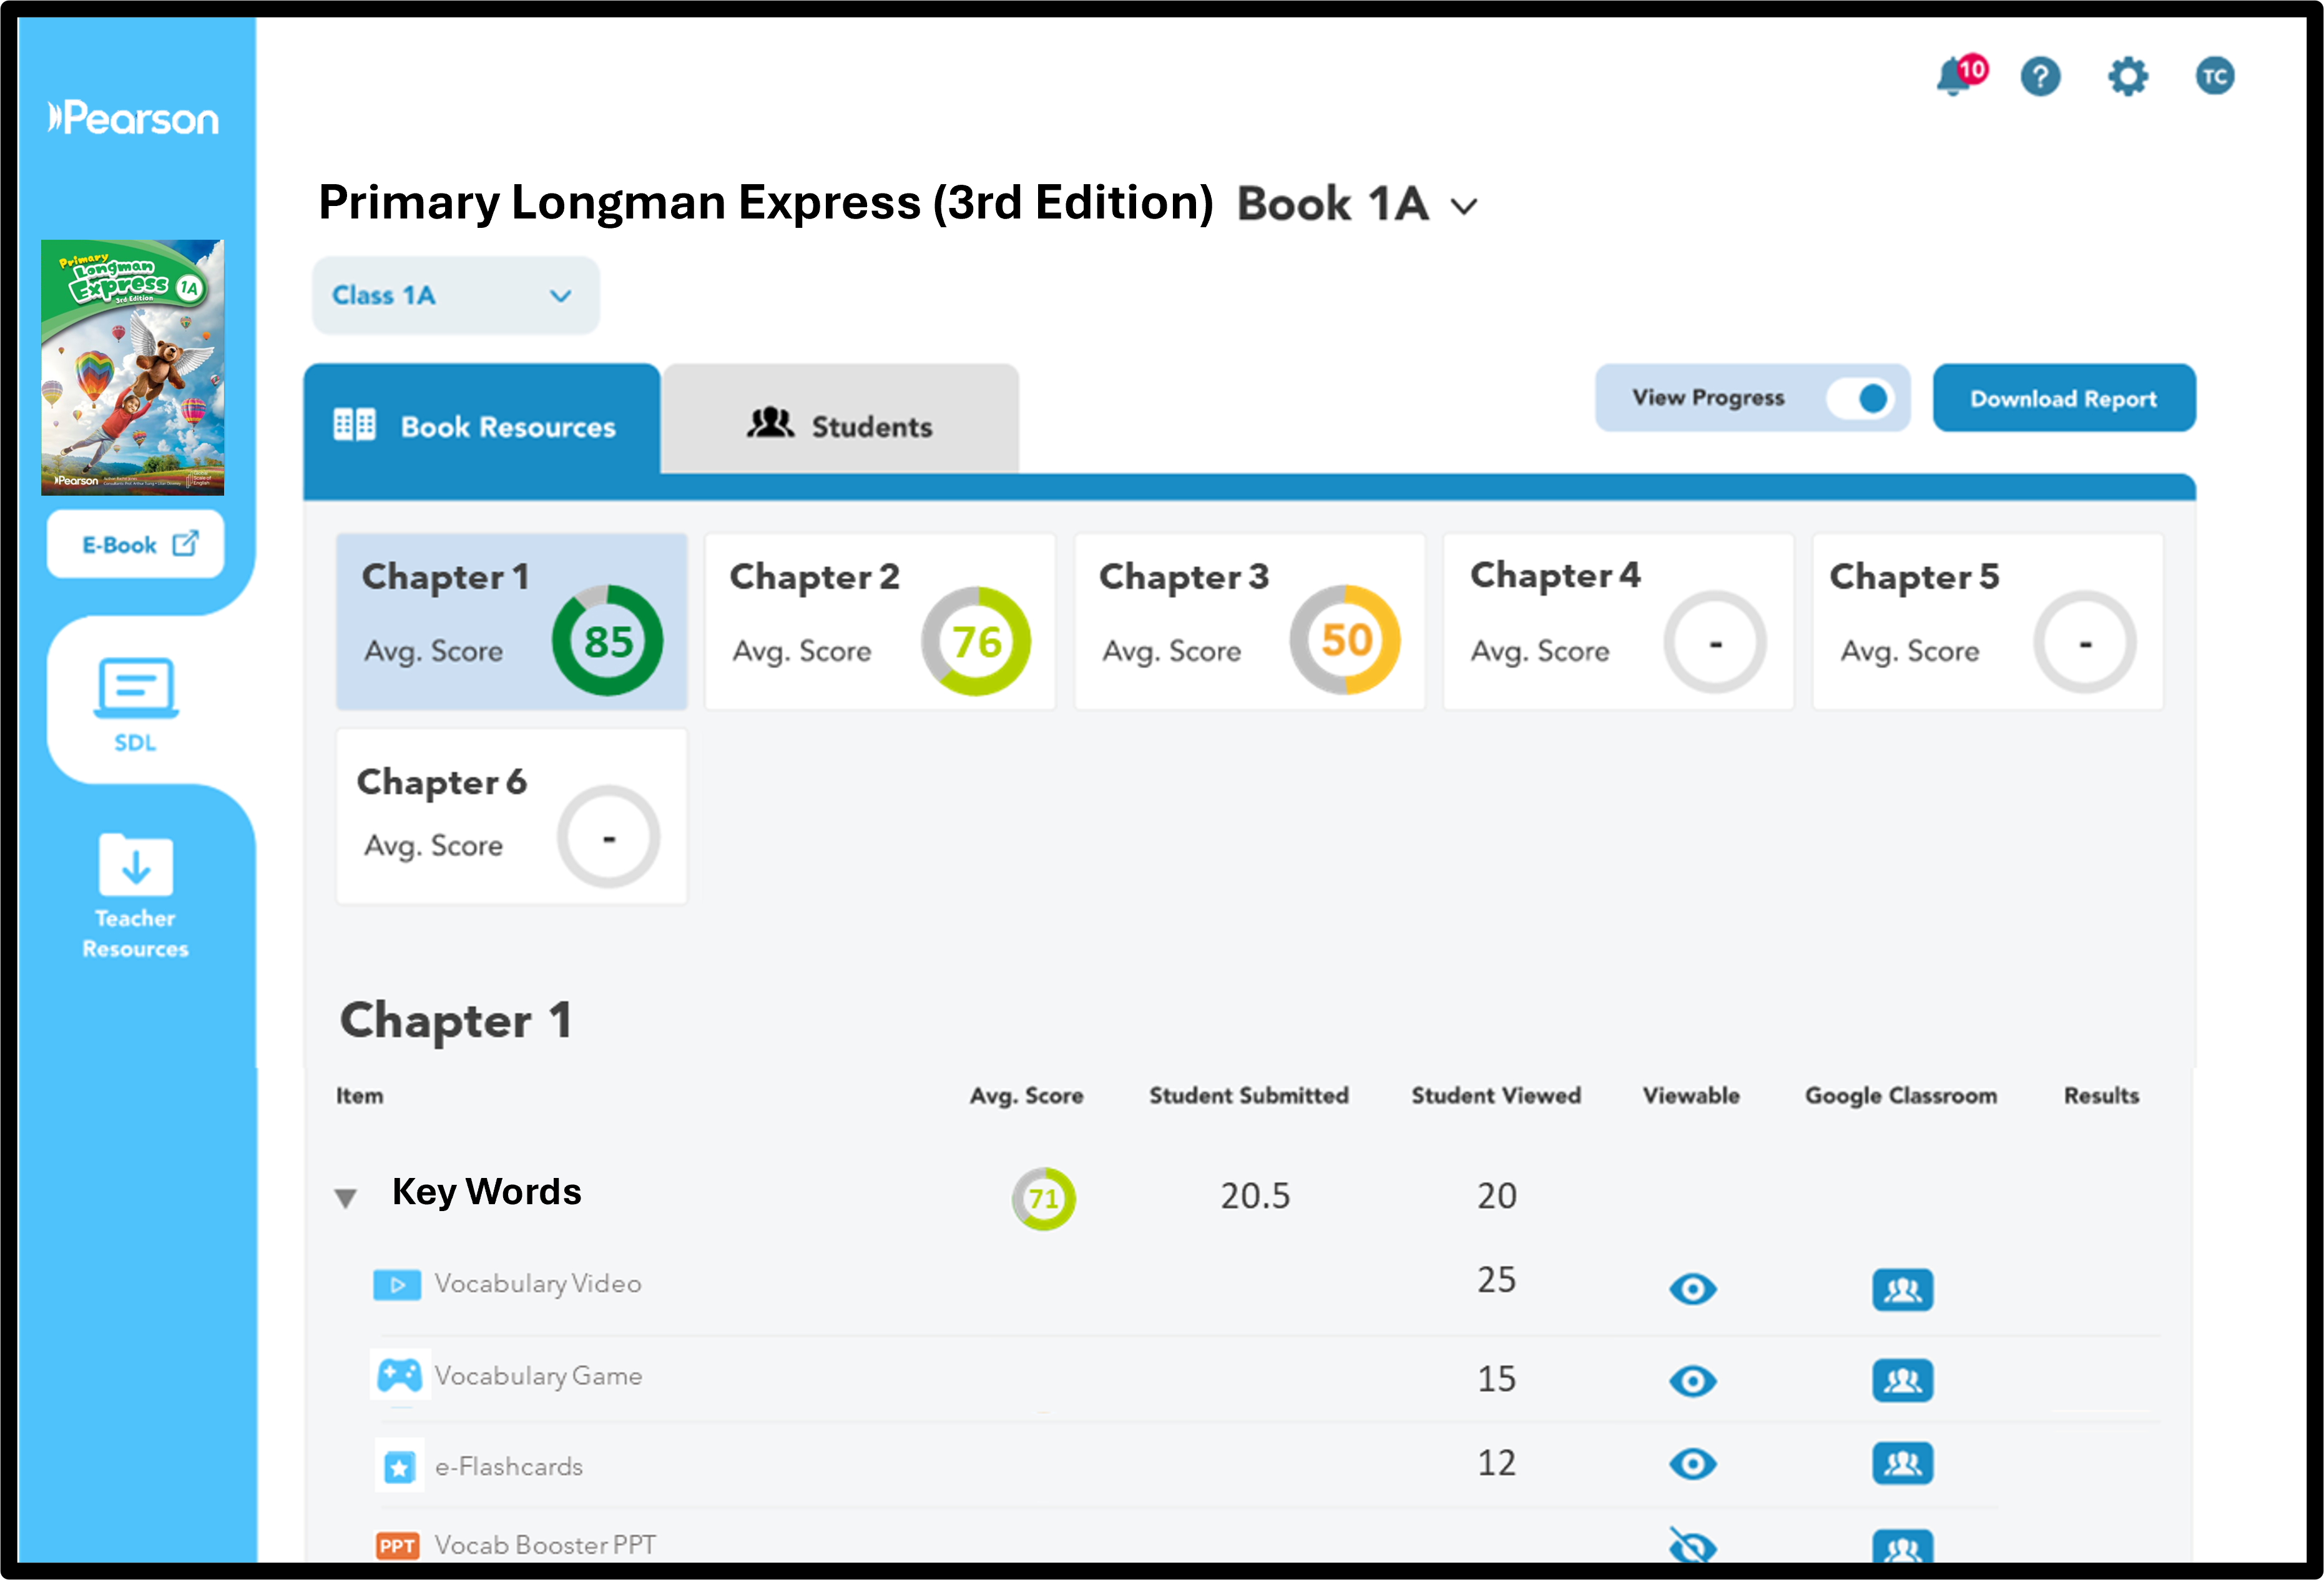Open the Book 1A chevron dropdown
The width and height of the screenshot is (2324, 1580).
[1464, 207]
